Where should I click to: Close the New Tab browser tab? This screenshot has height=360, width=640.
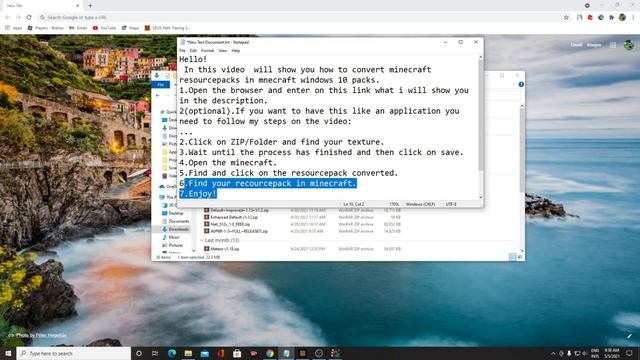point(78,6)
